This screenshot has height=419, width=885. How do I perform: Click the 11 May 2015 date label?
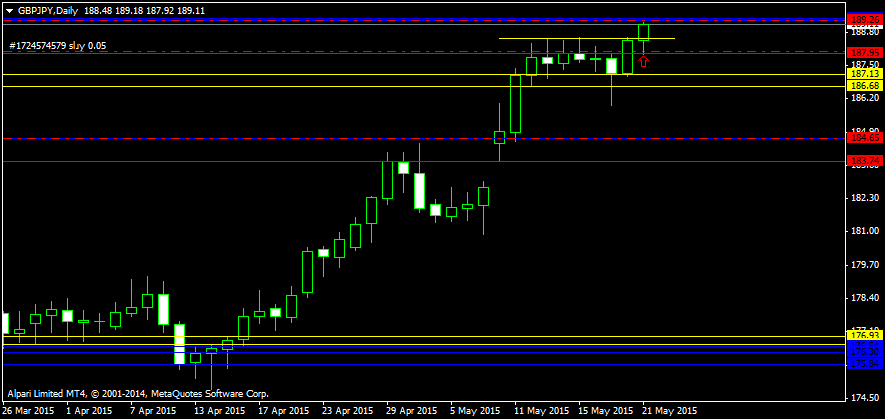pyautogui.click(x=542, y=411)
